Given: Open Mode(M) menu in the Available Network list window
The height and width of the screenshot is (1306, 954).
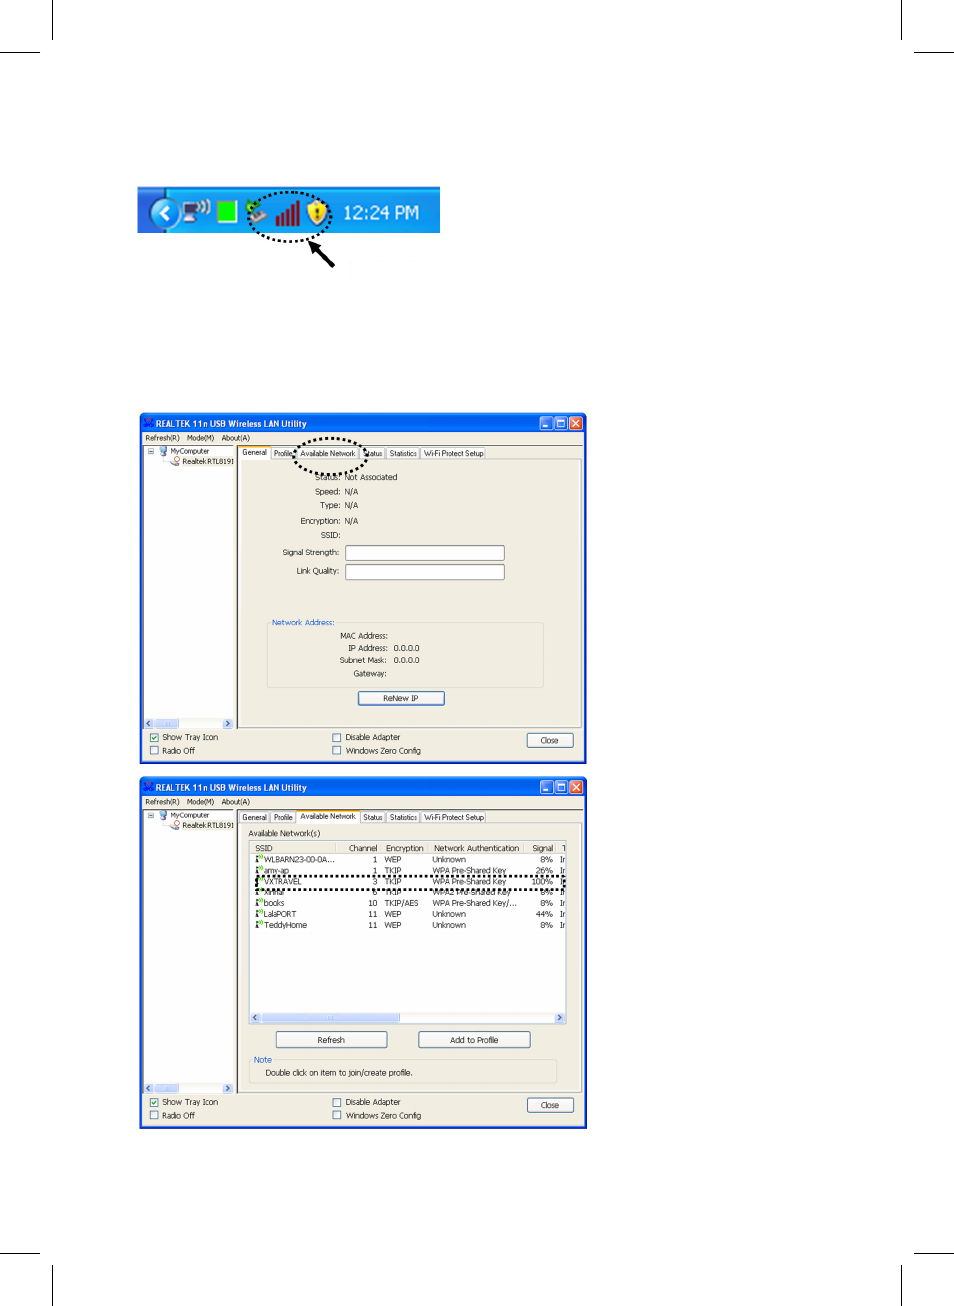Looking at the screenshot, I should click(x=200, y=802).
